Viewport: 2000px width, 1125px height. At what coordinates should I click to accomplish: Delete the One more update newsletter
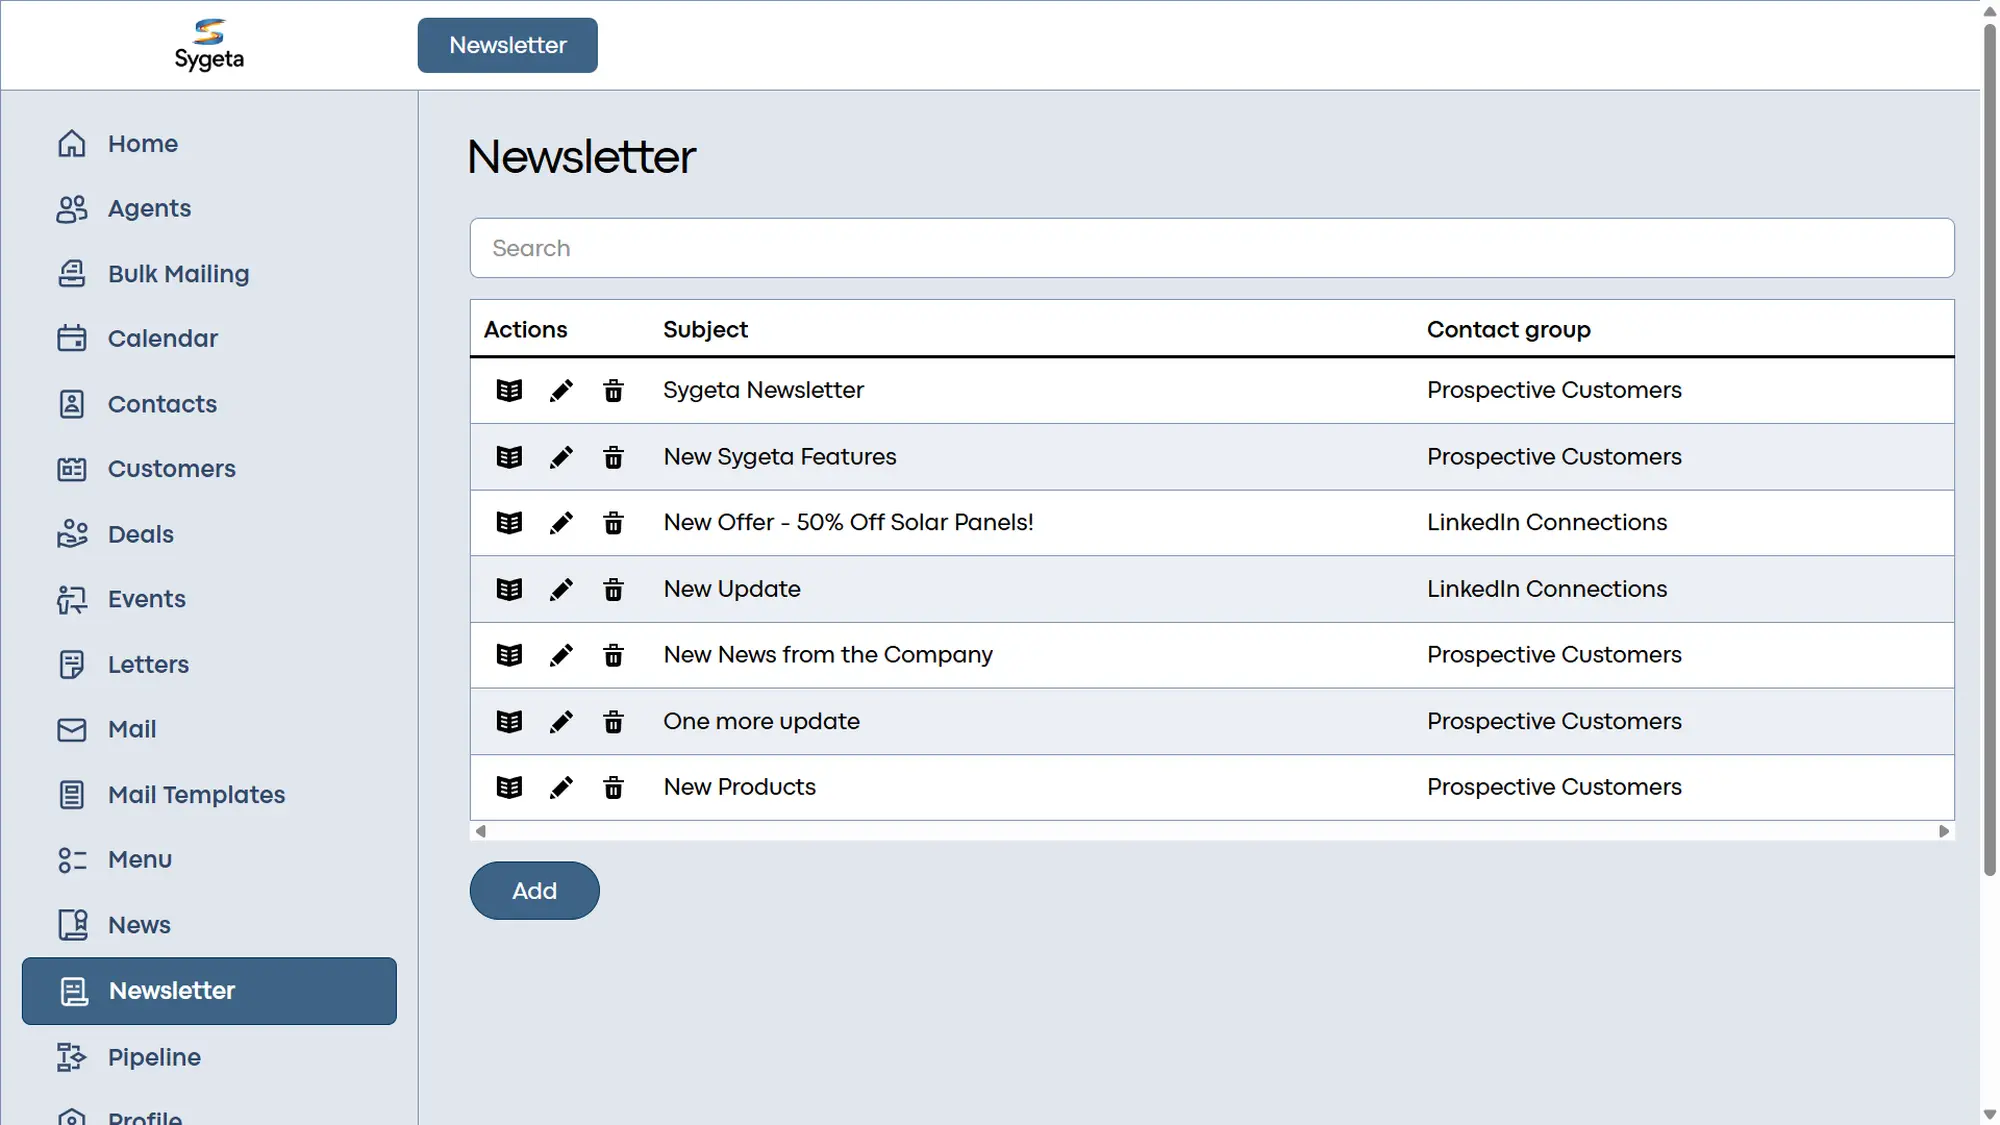[613, 721]
